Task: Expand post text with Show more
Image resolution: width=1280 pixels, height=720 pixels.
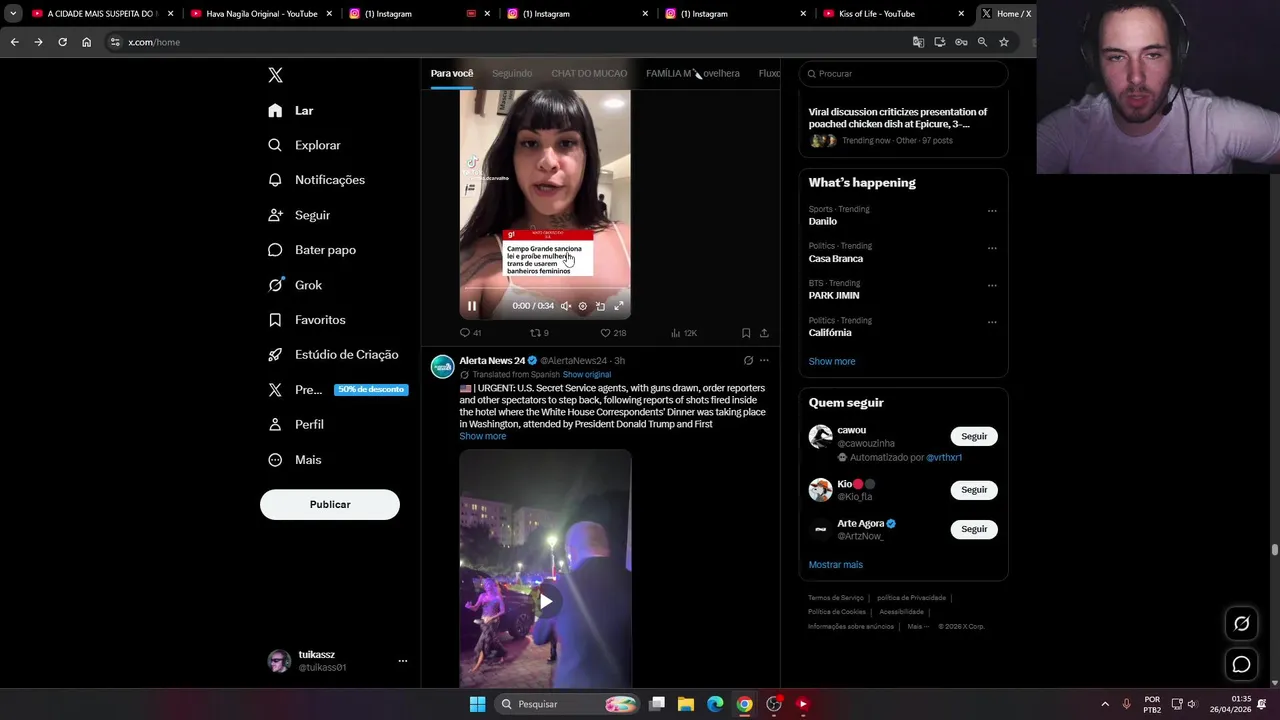Action: [483, 436]
